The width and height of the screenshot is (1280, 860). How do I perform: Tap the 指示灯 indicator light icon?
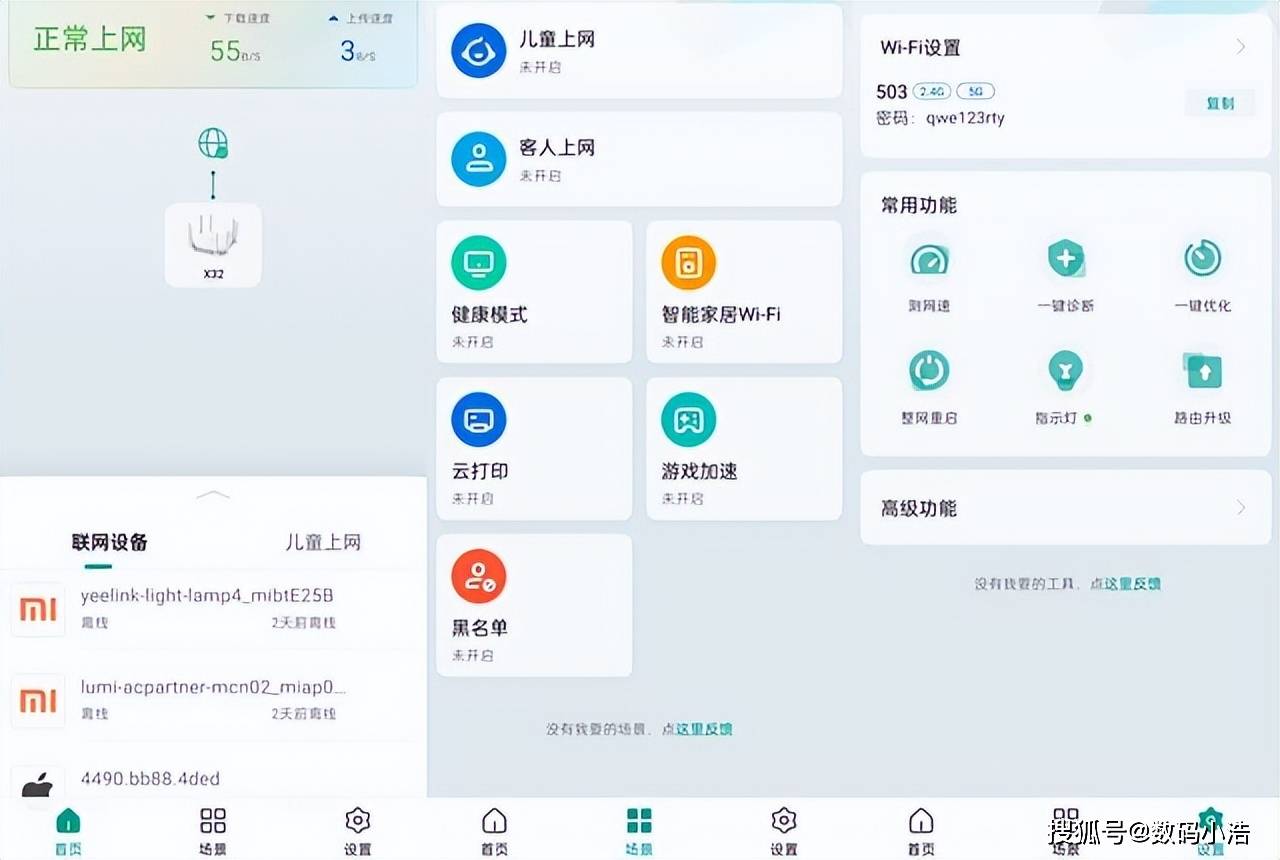[x=1066, y=372]
